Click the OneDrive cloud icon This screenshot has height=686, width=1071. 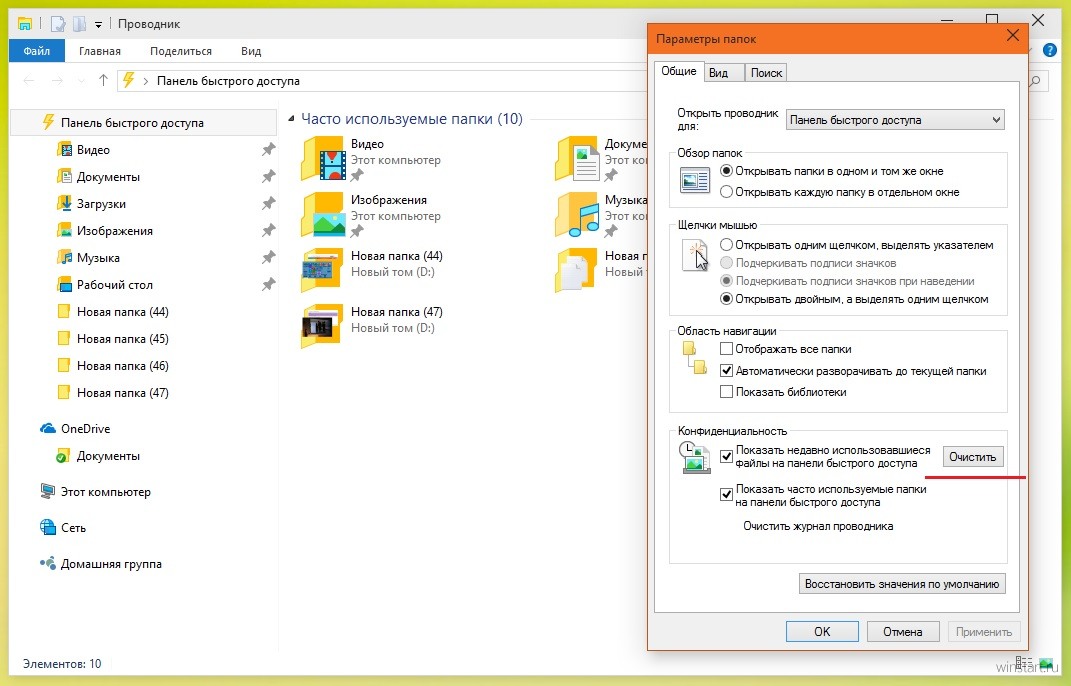point(48,428)
